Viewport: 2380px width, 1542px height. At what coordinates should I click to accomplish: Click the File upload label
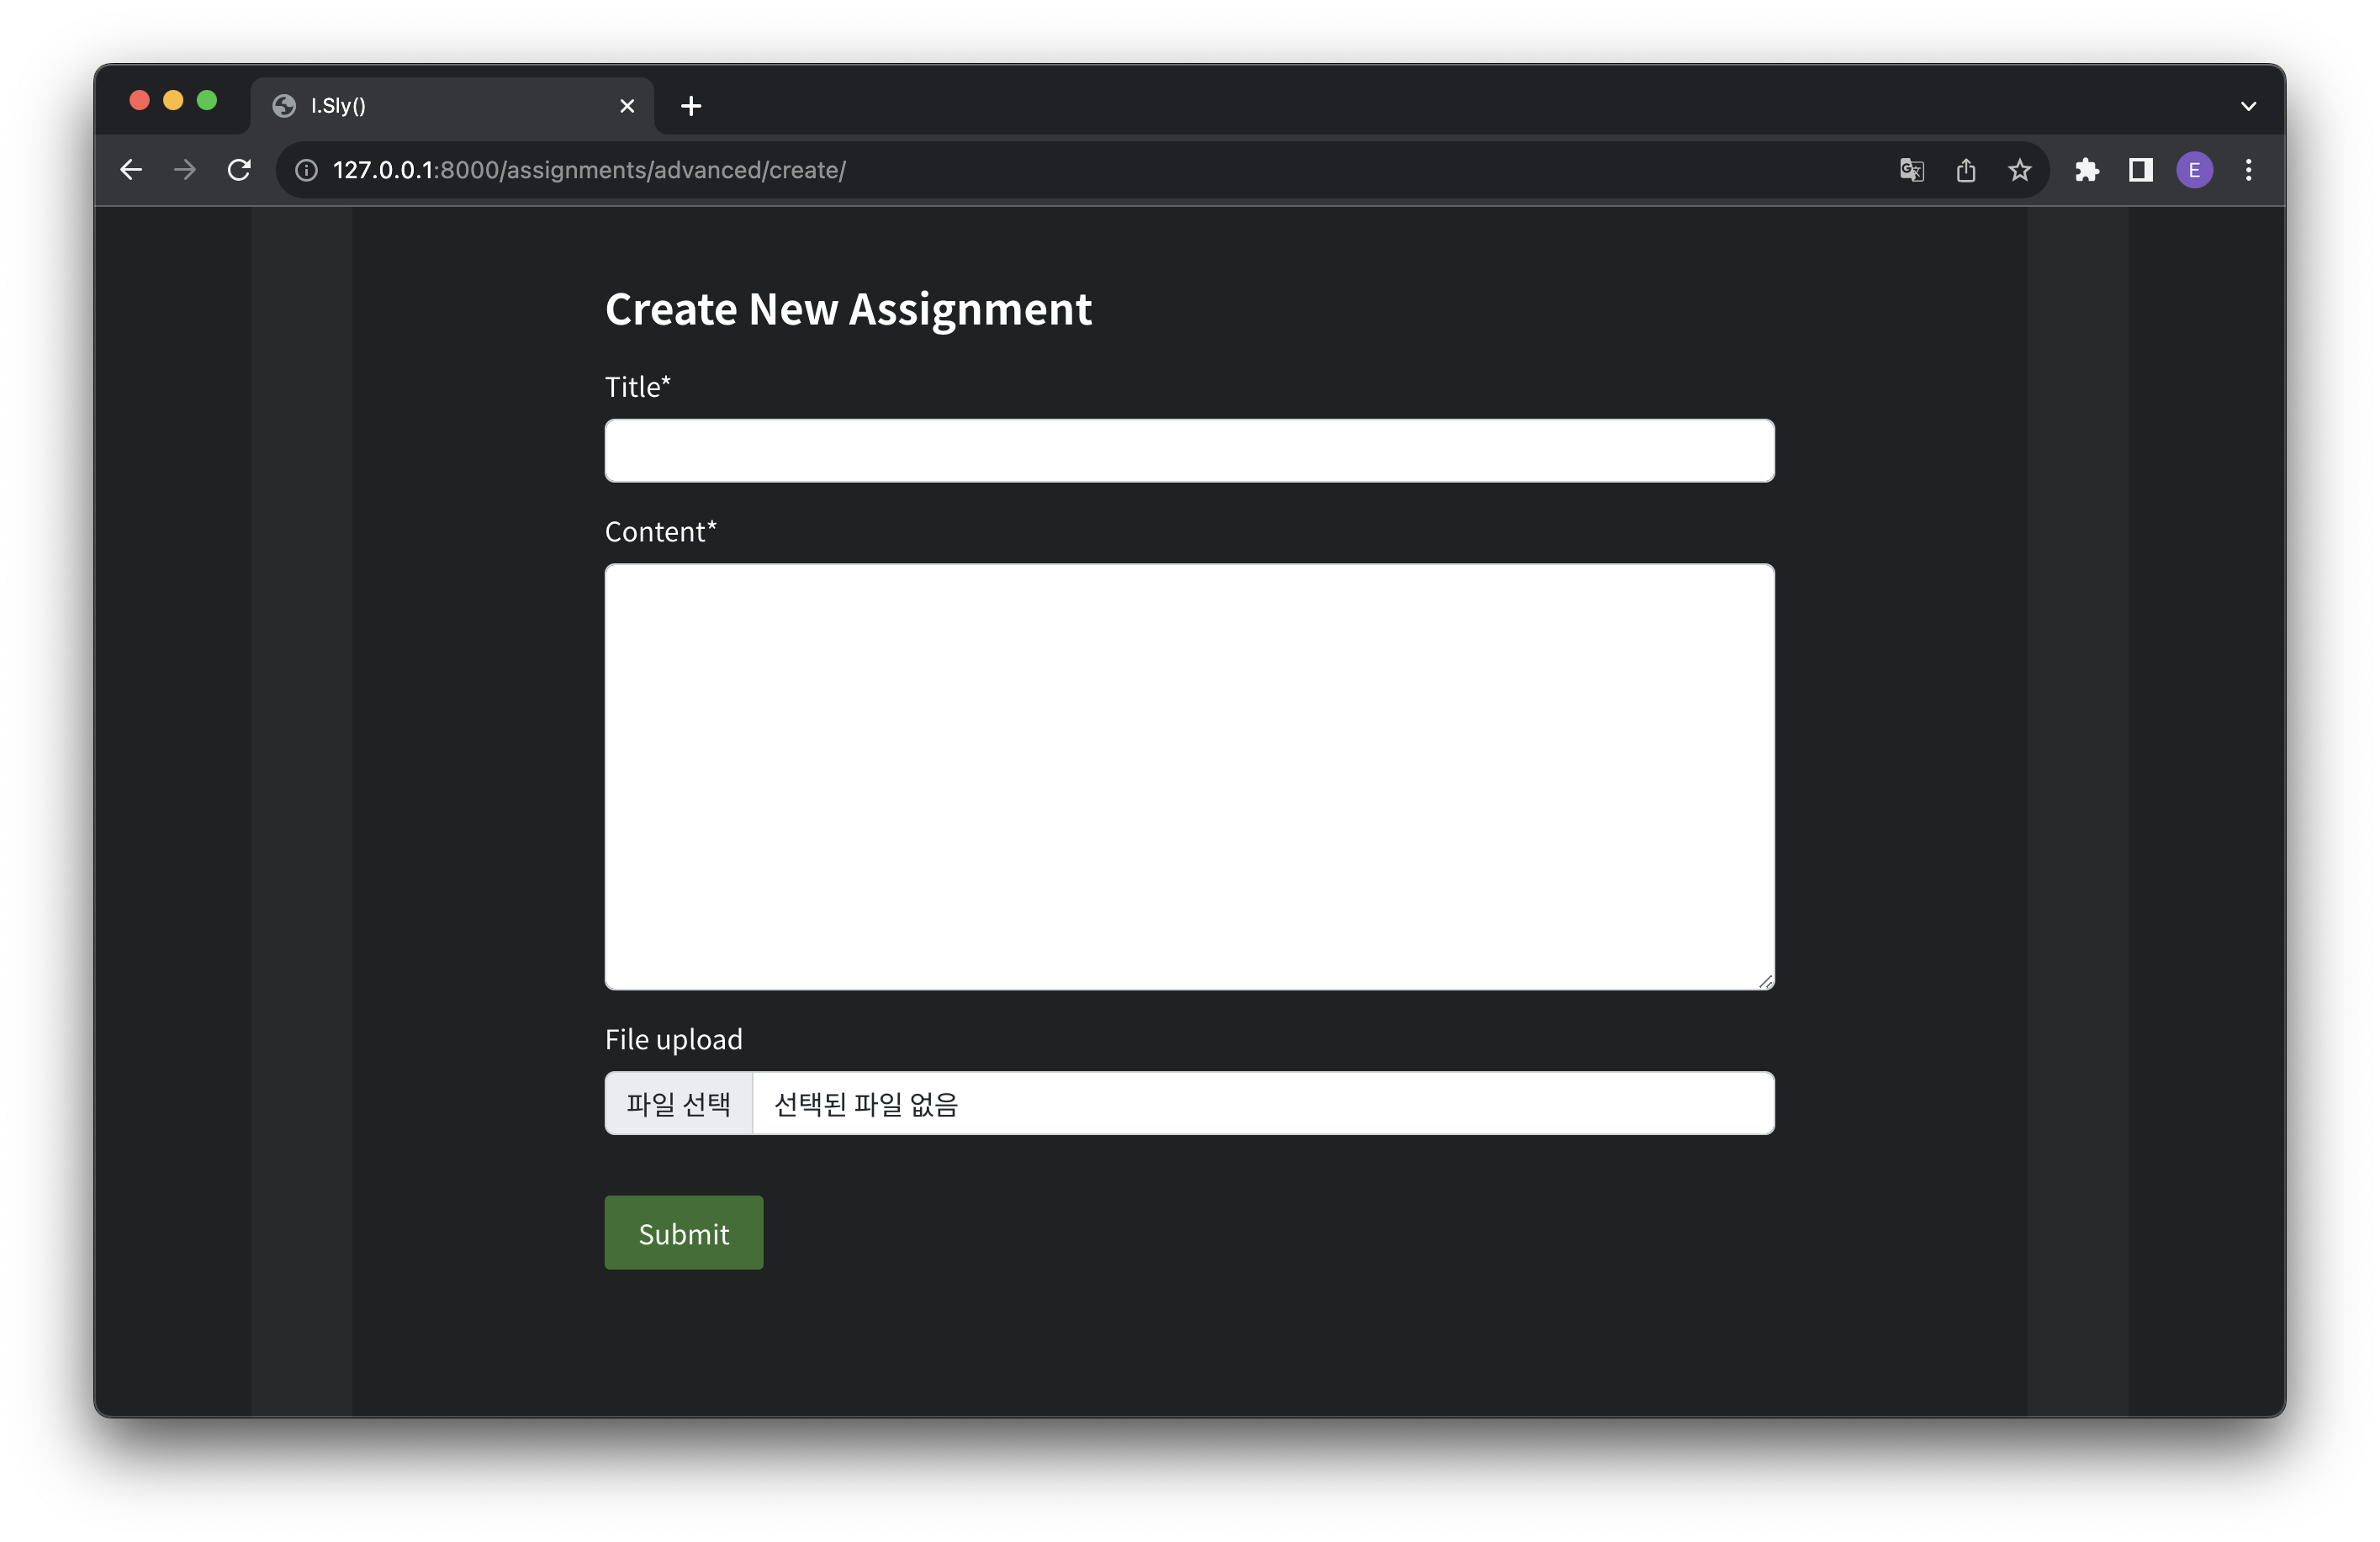point(674,1040)
